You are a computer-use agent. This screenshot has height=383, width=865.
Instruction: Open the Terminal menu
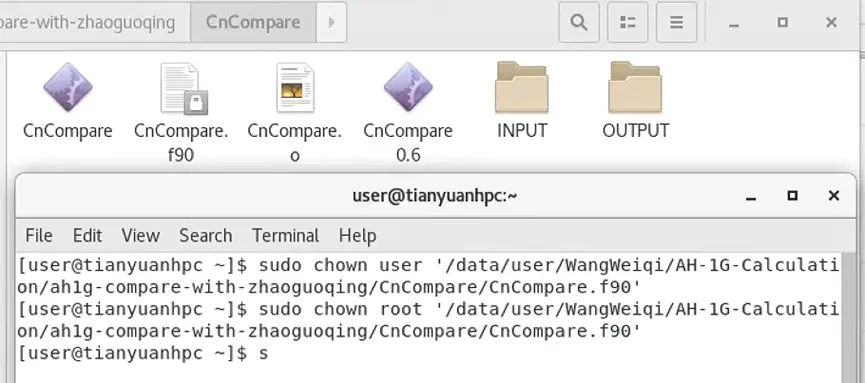[286, 236]
